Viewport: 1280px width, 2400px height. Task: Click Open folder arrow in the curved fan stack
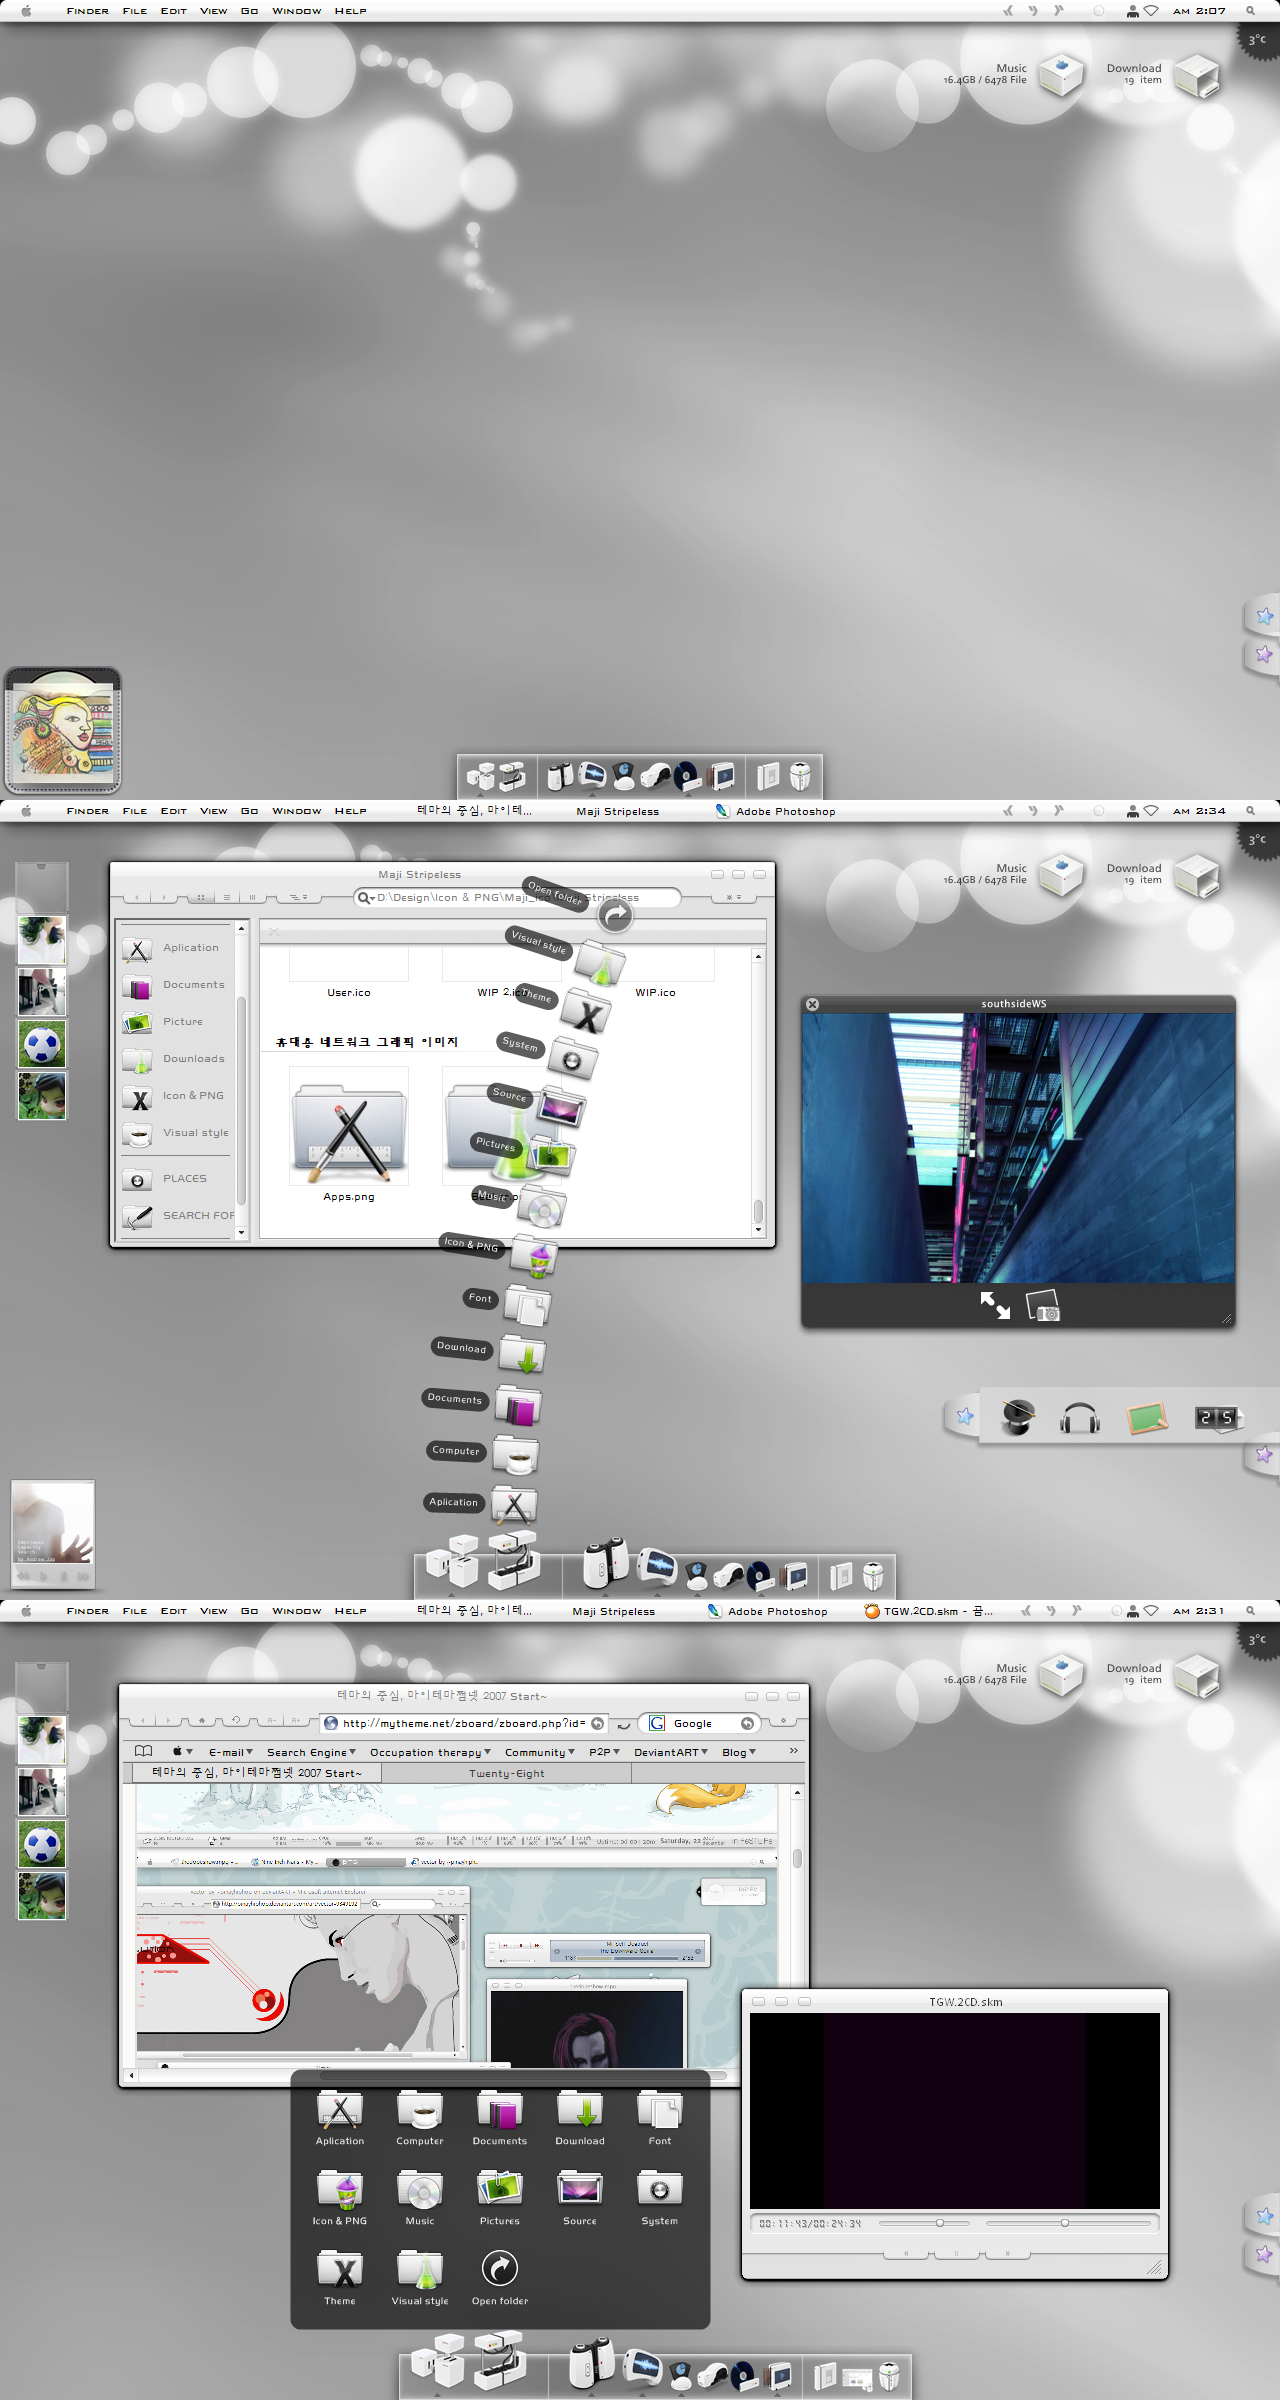tap(615, 914)
